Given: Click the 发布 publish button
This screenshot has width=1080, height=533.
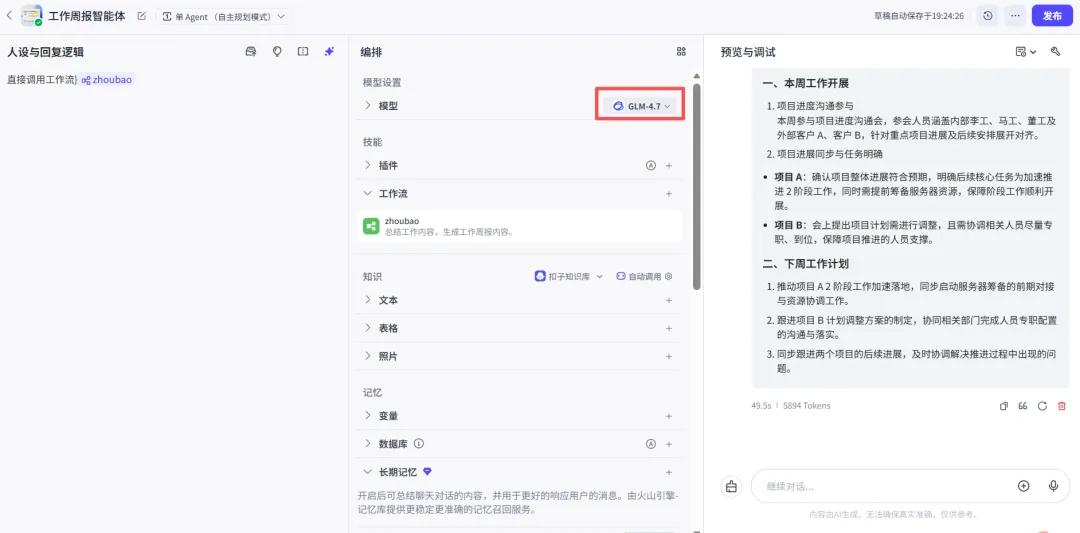Looking at the screenshot, I should (x=1052, y=16).
